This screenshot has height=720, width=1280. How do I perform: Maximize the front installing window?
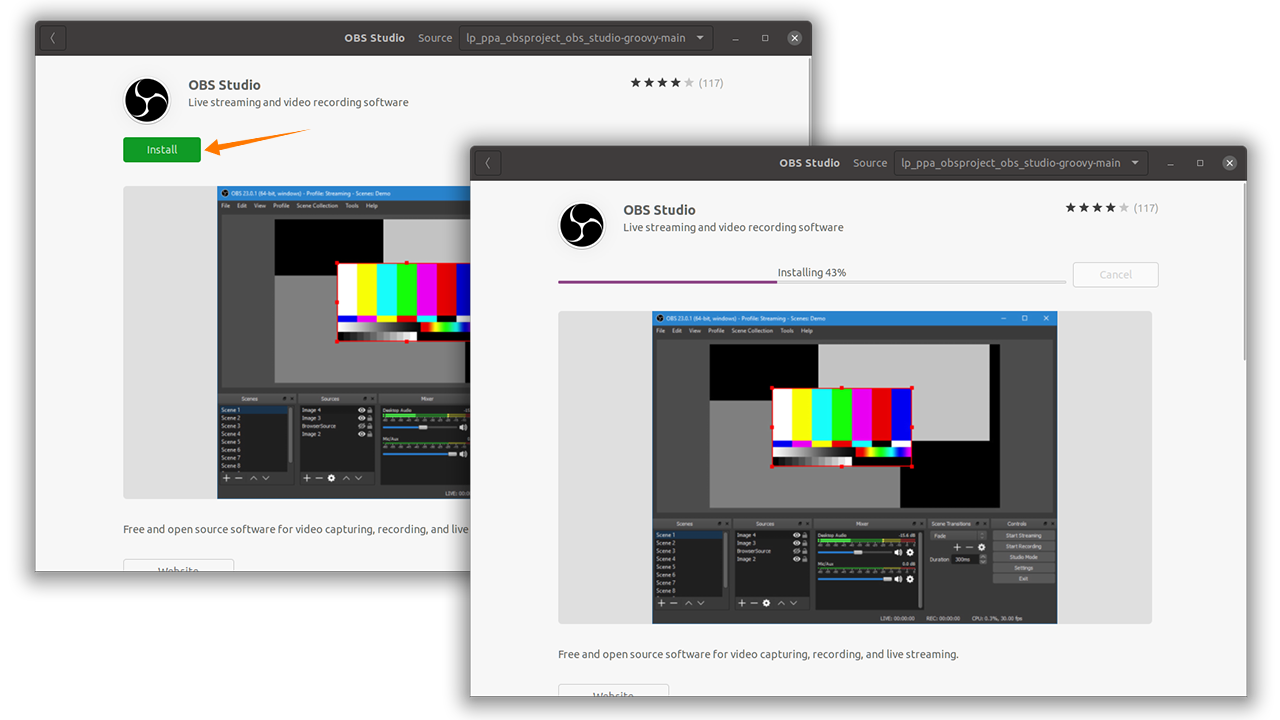pos(1200,163)
